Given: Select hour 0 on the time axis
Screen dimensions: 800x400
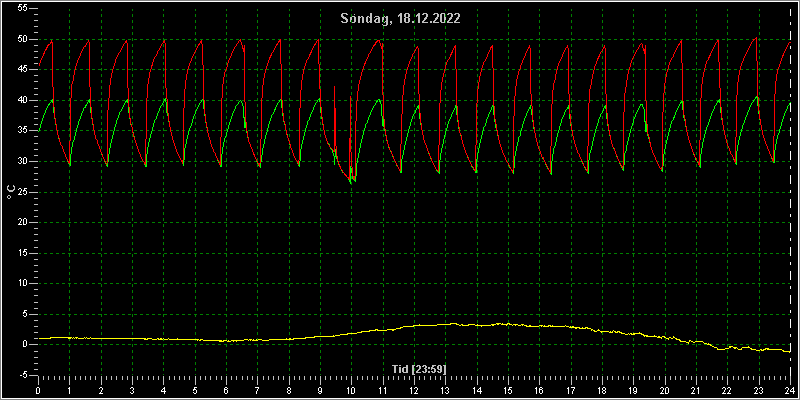Looking at the screenshot, I should click(x=38, y=391).
